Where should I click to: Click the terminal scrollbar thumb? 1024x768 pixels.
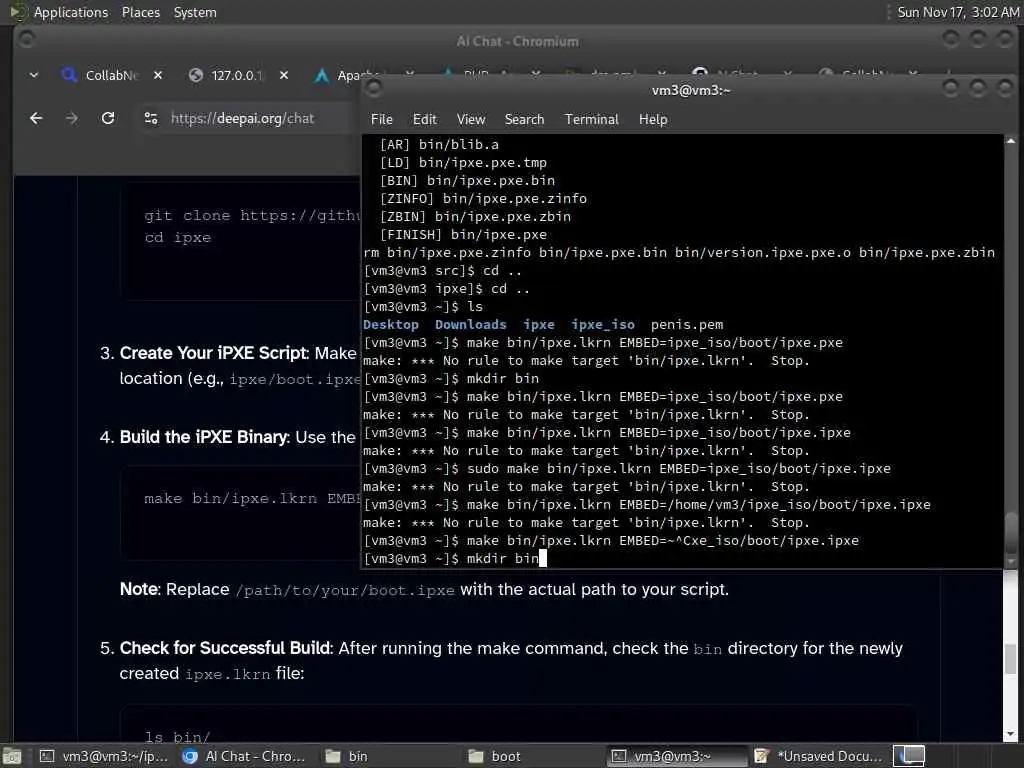click(x=1010, y=532)
